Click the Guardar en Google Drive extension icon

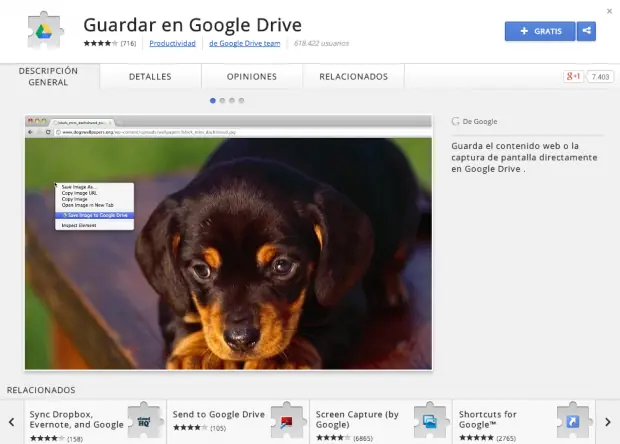point(45,31)
